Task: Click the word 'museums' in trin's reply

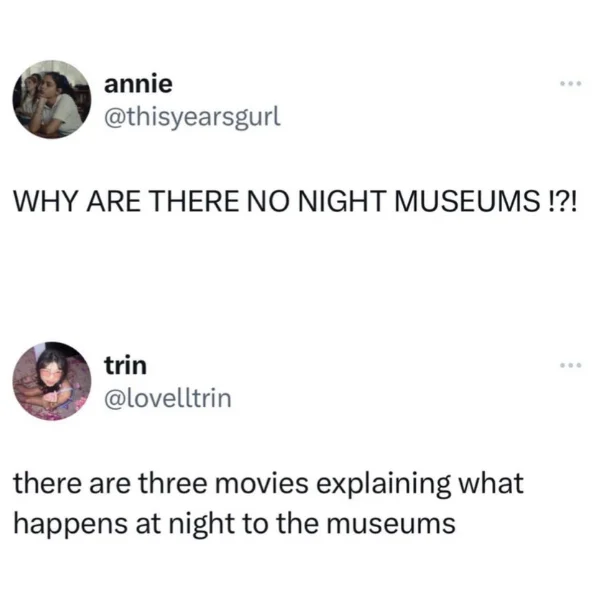Action: point(391,524)
